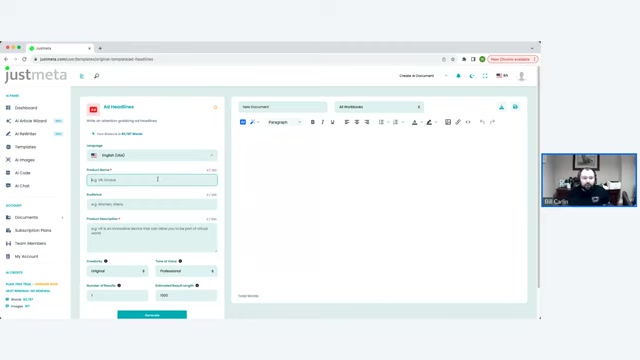Toggle italic formatting in the editor toolbar
This screenshot has height=360, width=640.
click(x=322, y=122)
